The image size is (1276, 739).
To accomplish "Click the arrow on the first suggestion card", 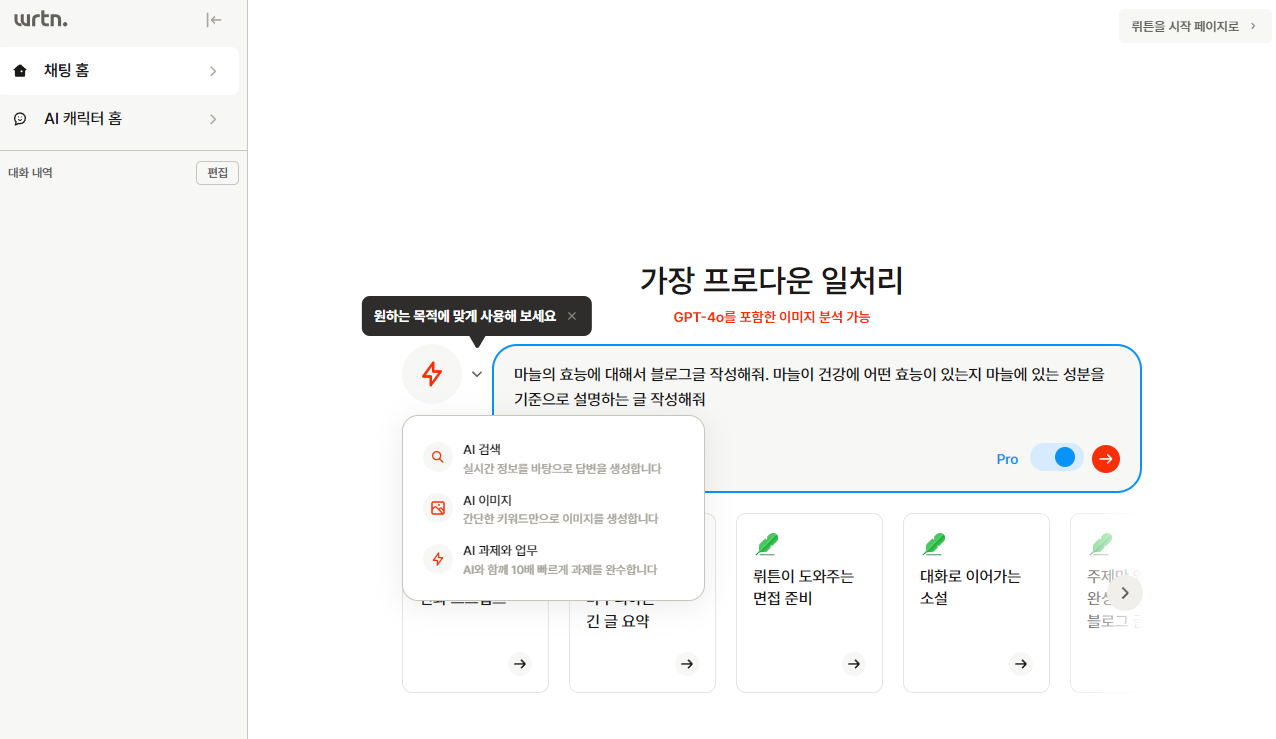I will pyautogui.click(x=519, y=663).
